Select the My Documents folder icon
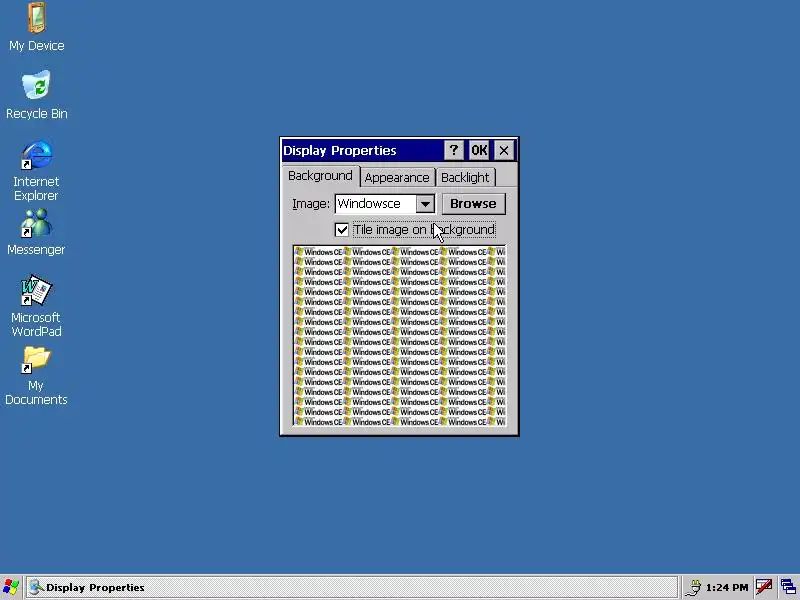The height and width of the screenshot is (600, 800). click(36, 376)
